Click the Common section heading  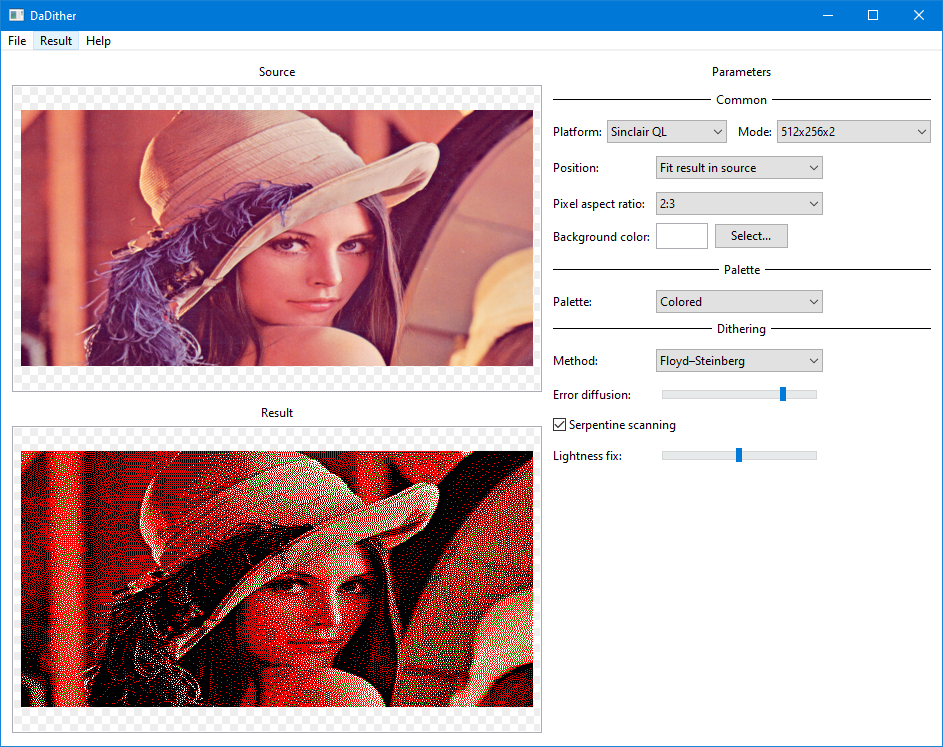[742, 100]
